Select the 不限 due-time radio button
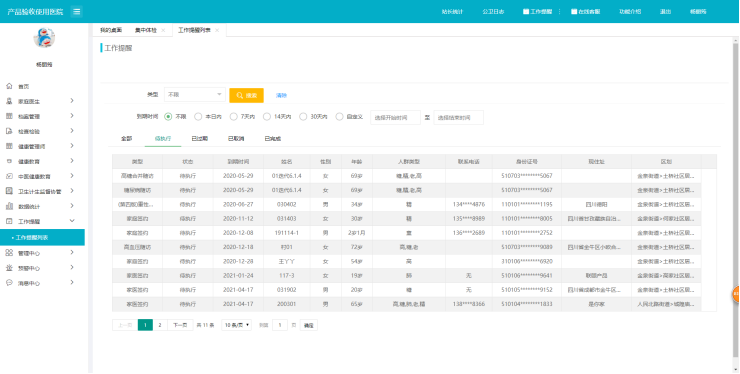This screenshot has height=374, width=740. pos(168,117)
